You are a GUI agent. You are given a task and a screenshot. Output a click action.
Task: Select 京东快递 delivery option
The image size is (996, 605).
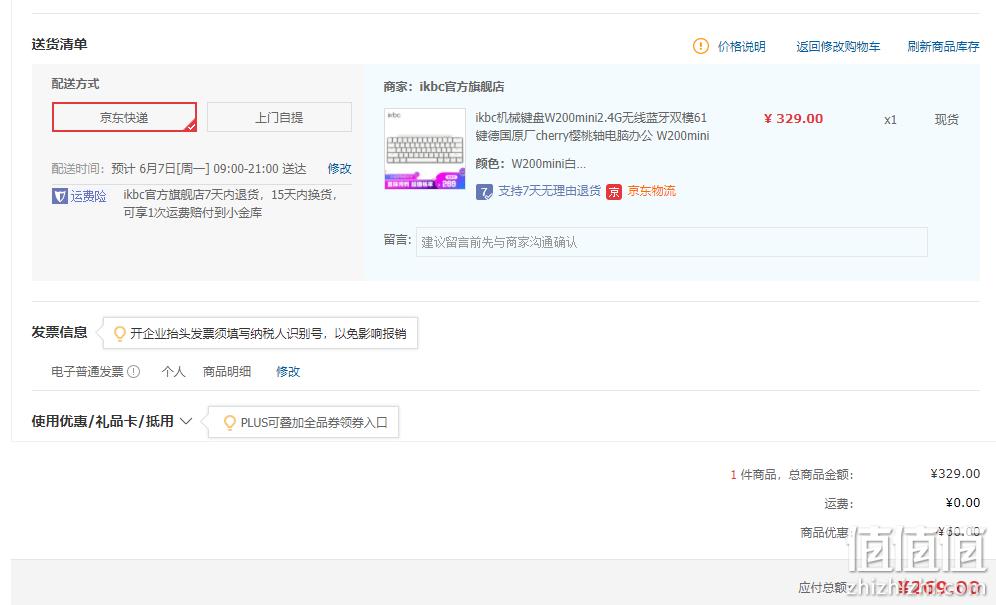[124, 117]
